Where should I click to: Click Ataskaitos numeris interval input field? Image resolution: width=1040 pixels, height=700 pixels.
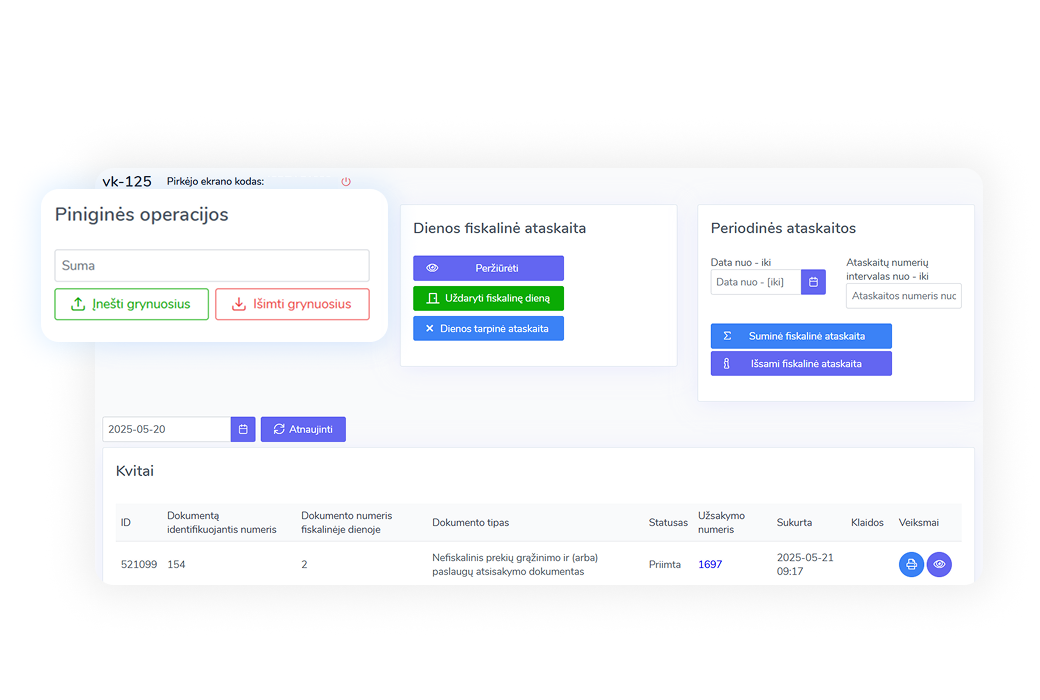pos(903,296)
